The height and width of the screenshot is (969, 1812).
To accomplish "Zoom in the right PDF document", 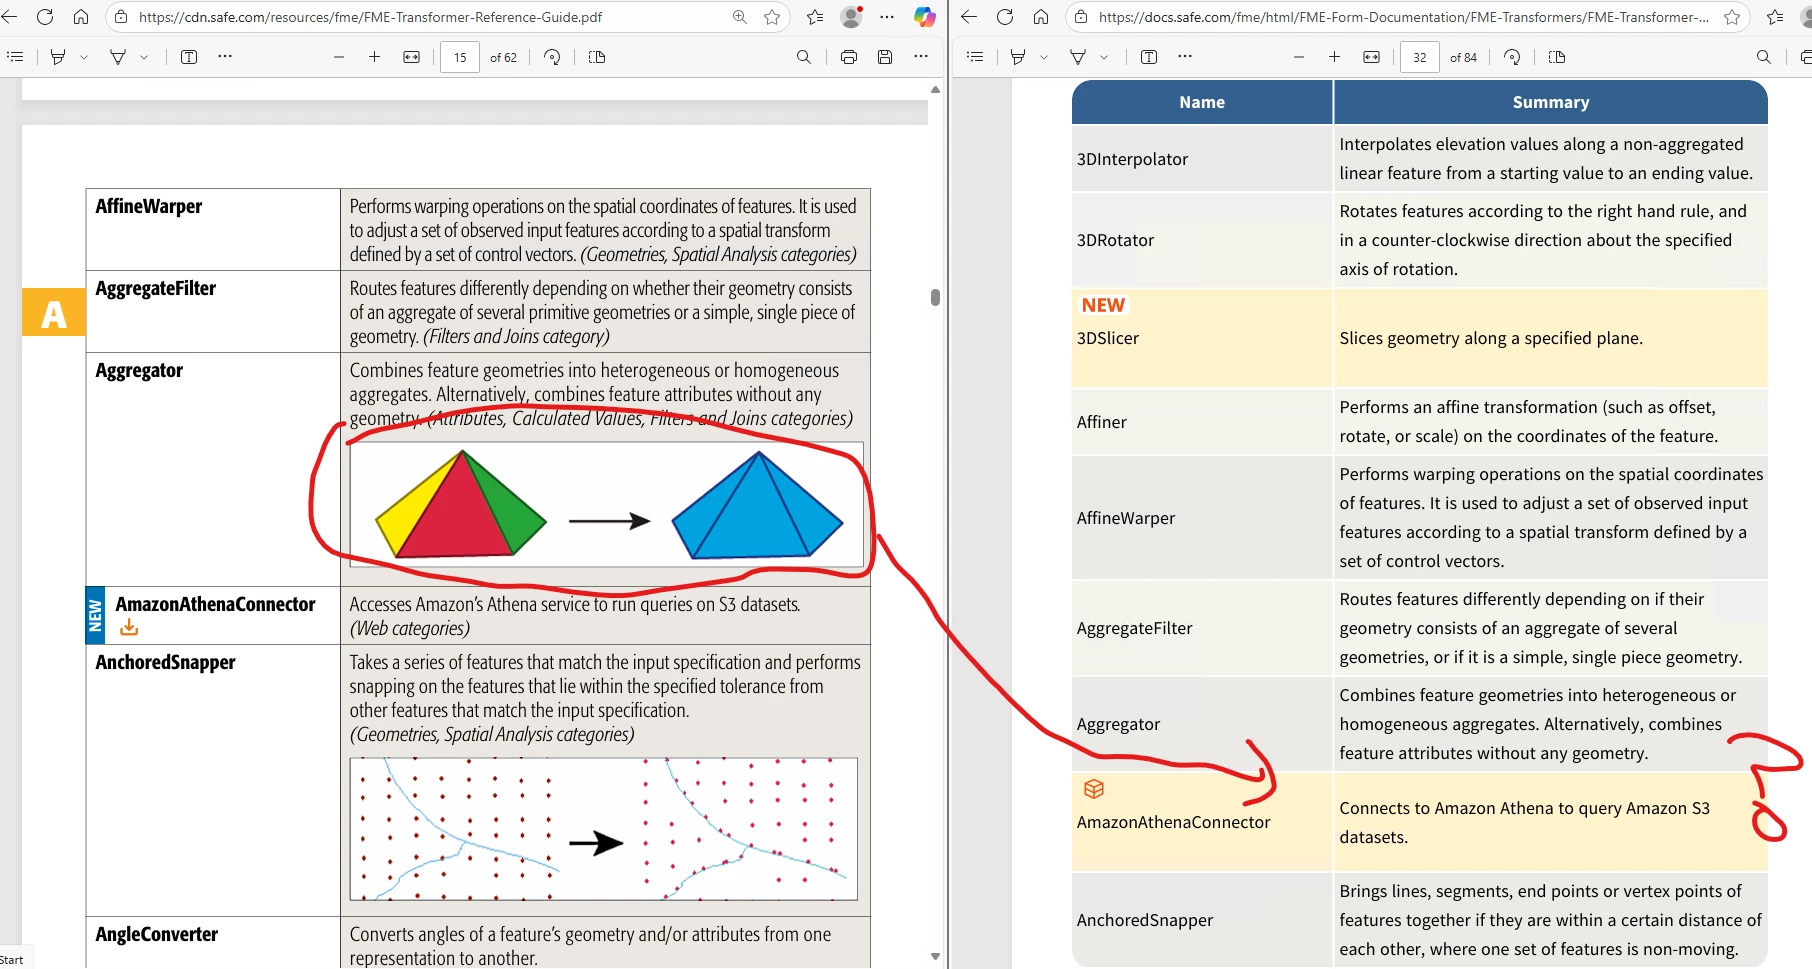I will pyautogui.click(x=1334, y=57).
